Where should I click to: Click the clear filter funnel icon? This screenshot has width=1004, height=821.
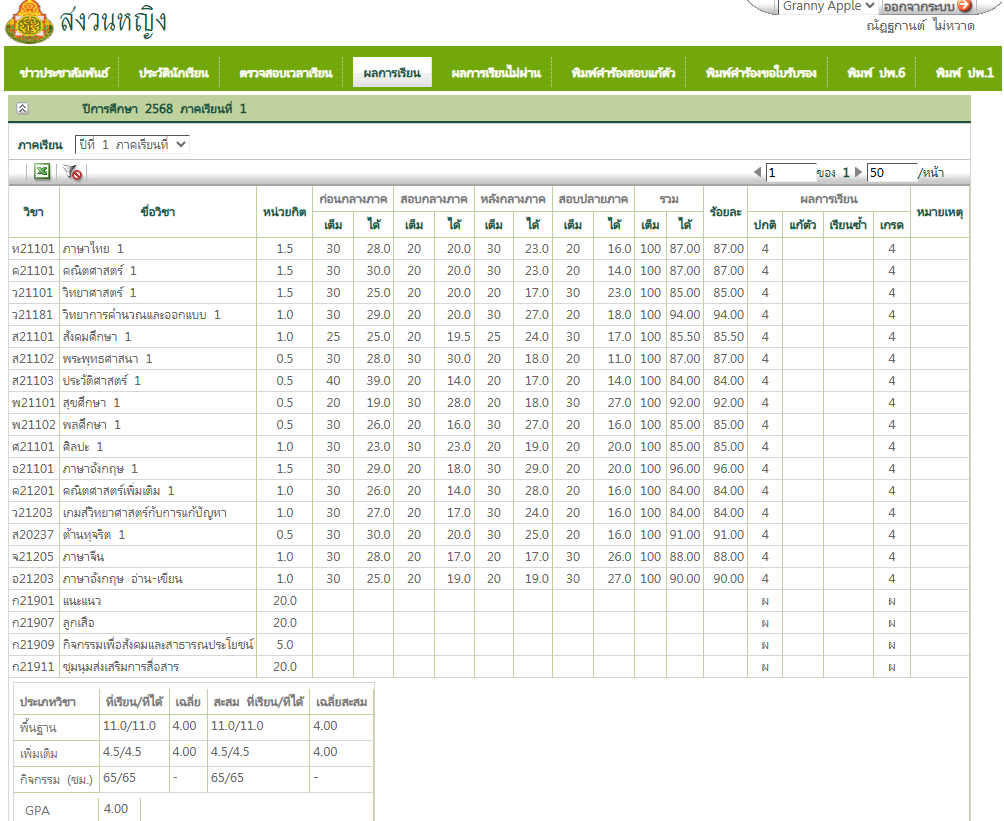(72, 172)
